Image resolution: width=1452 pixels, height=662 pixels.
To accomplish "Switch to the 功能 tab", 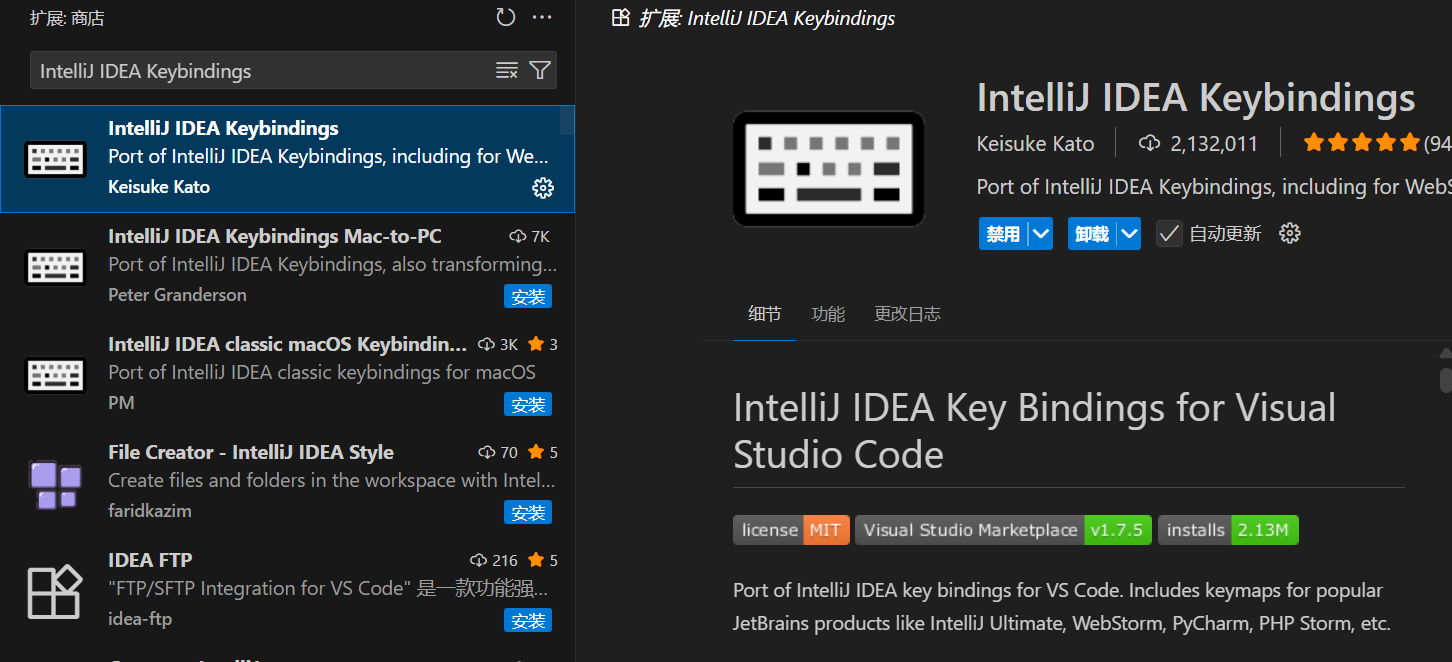I will (828, 313).
